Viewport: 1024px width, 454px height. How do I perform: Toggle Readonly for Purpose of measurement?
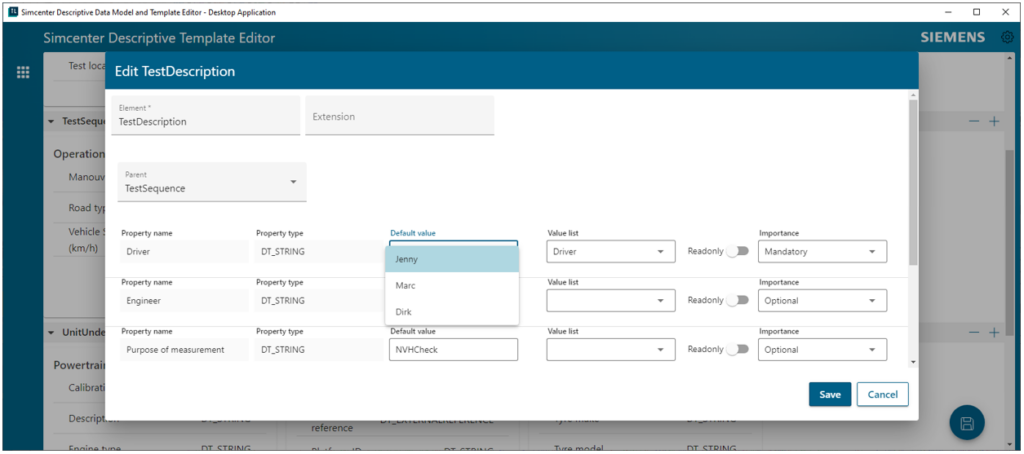click(738, 350)
